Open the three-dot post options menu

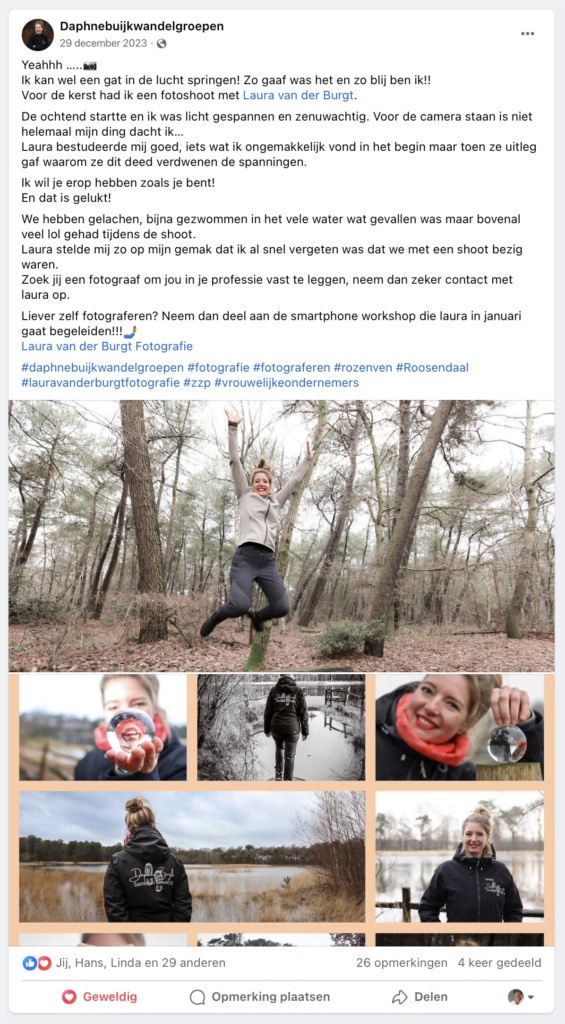(x=527, y=34)
